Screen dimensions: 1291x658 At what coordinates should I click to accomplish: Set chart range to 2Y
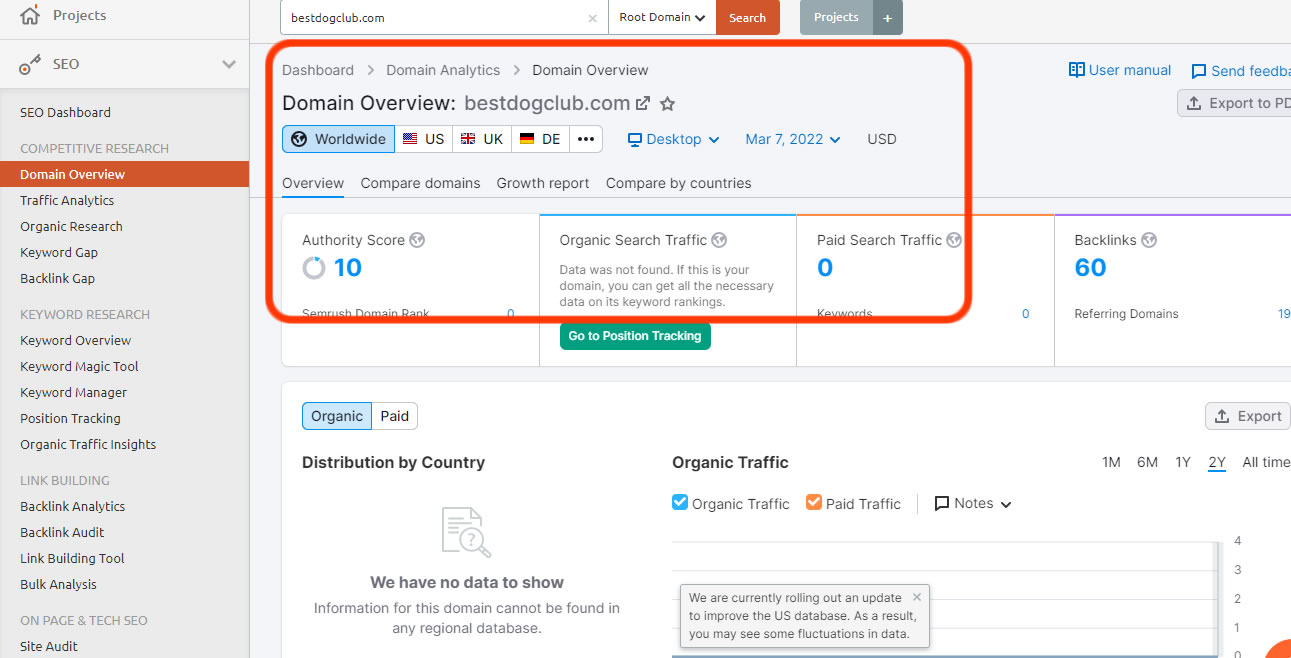coord(1217,462)
